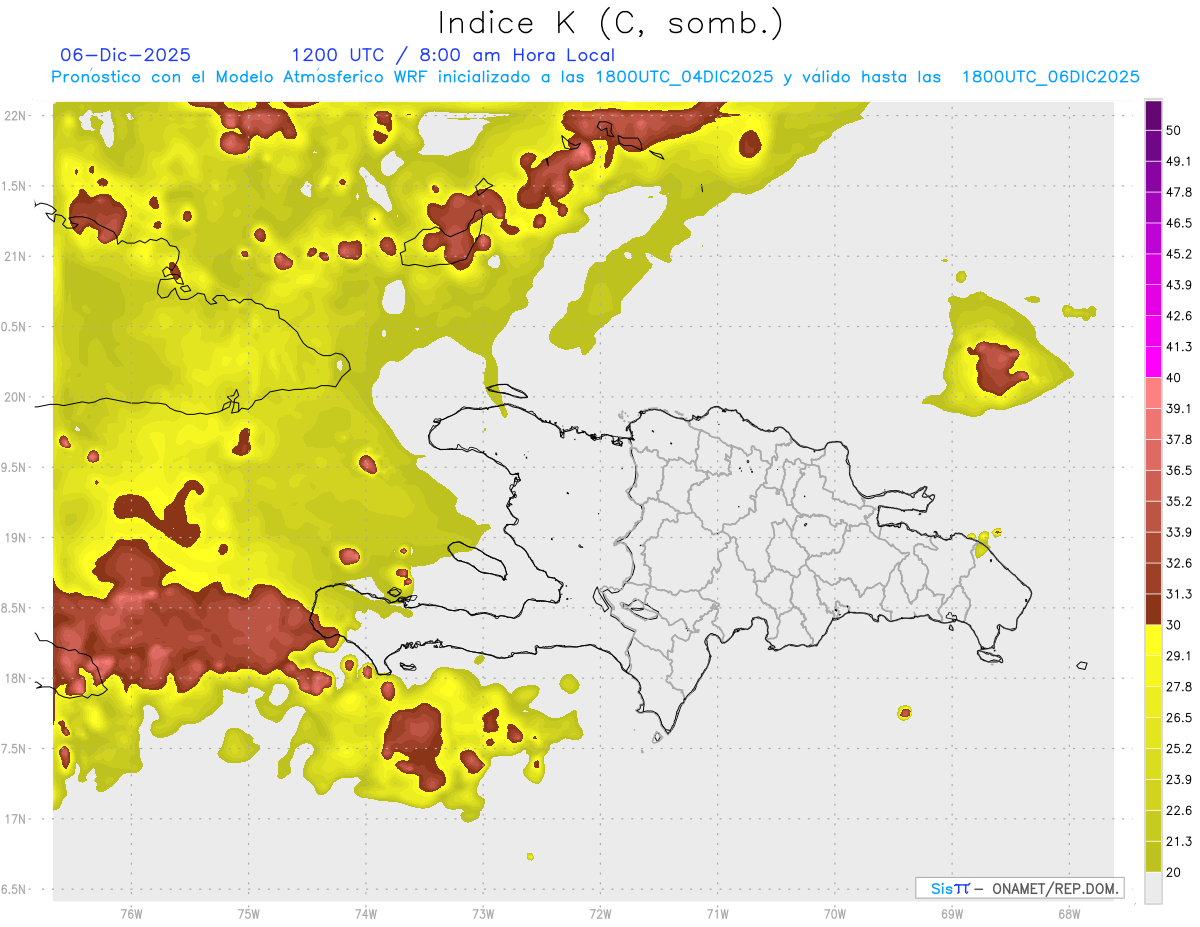Viewport: 1200px width, 927px height.
Task: Click the 'Pronostico con el Modelo Atmosferico WRF' line
Action: (x=595, y=77)
